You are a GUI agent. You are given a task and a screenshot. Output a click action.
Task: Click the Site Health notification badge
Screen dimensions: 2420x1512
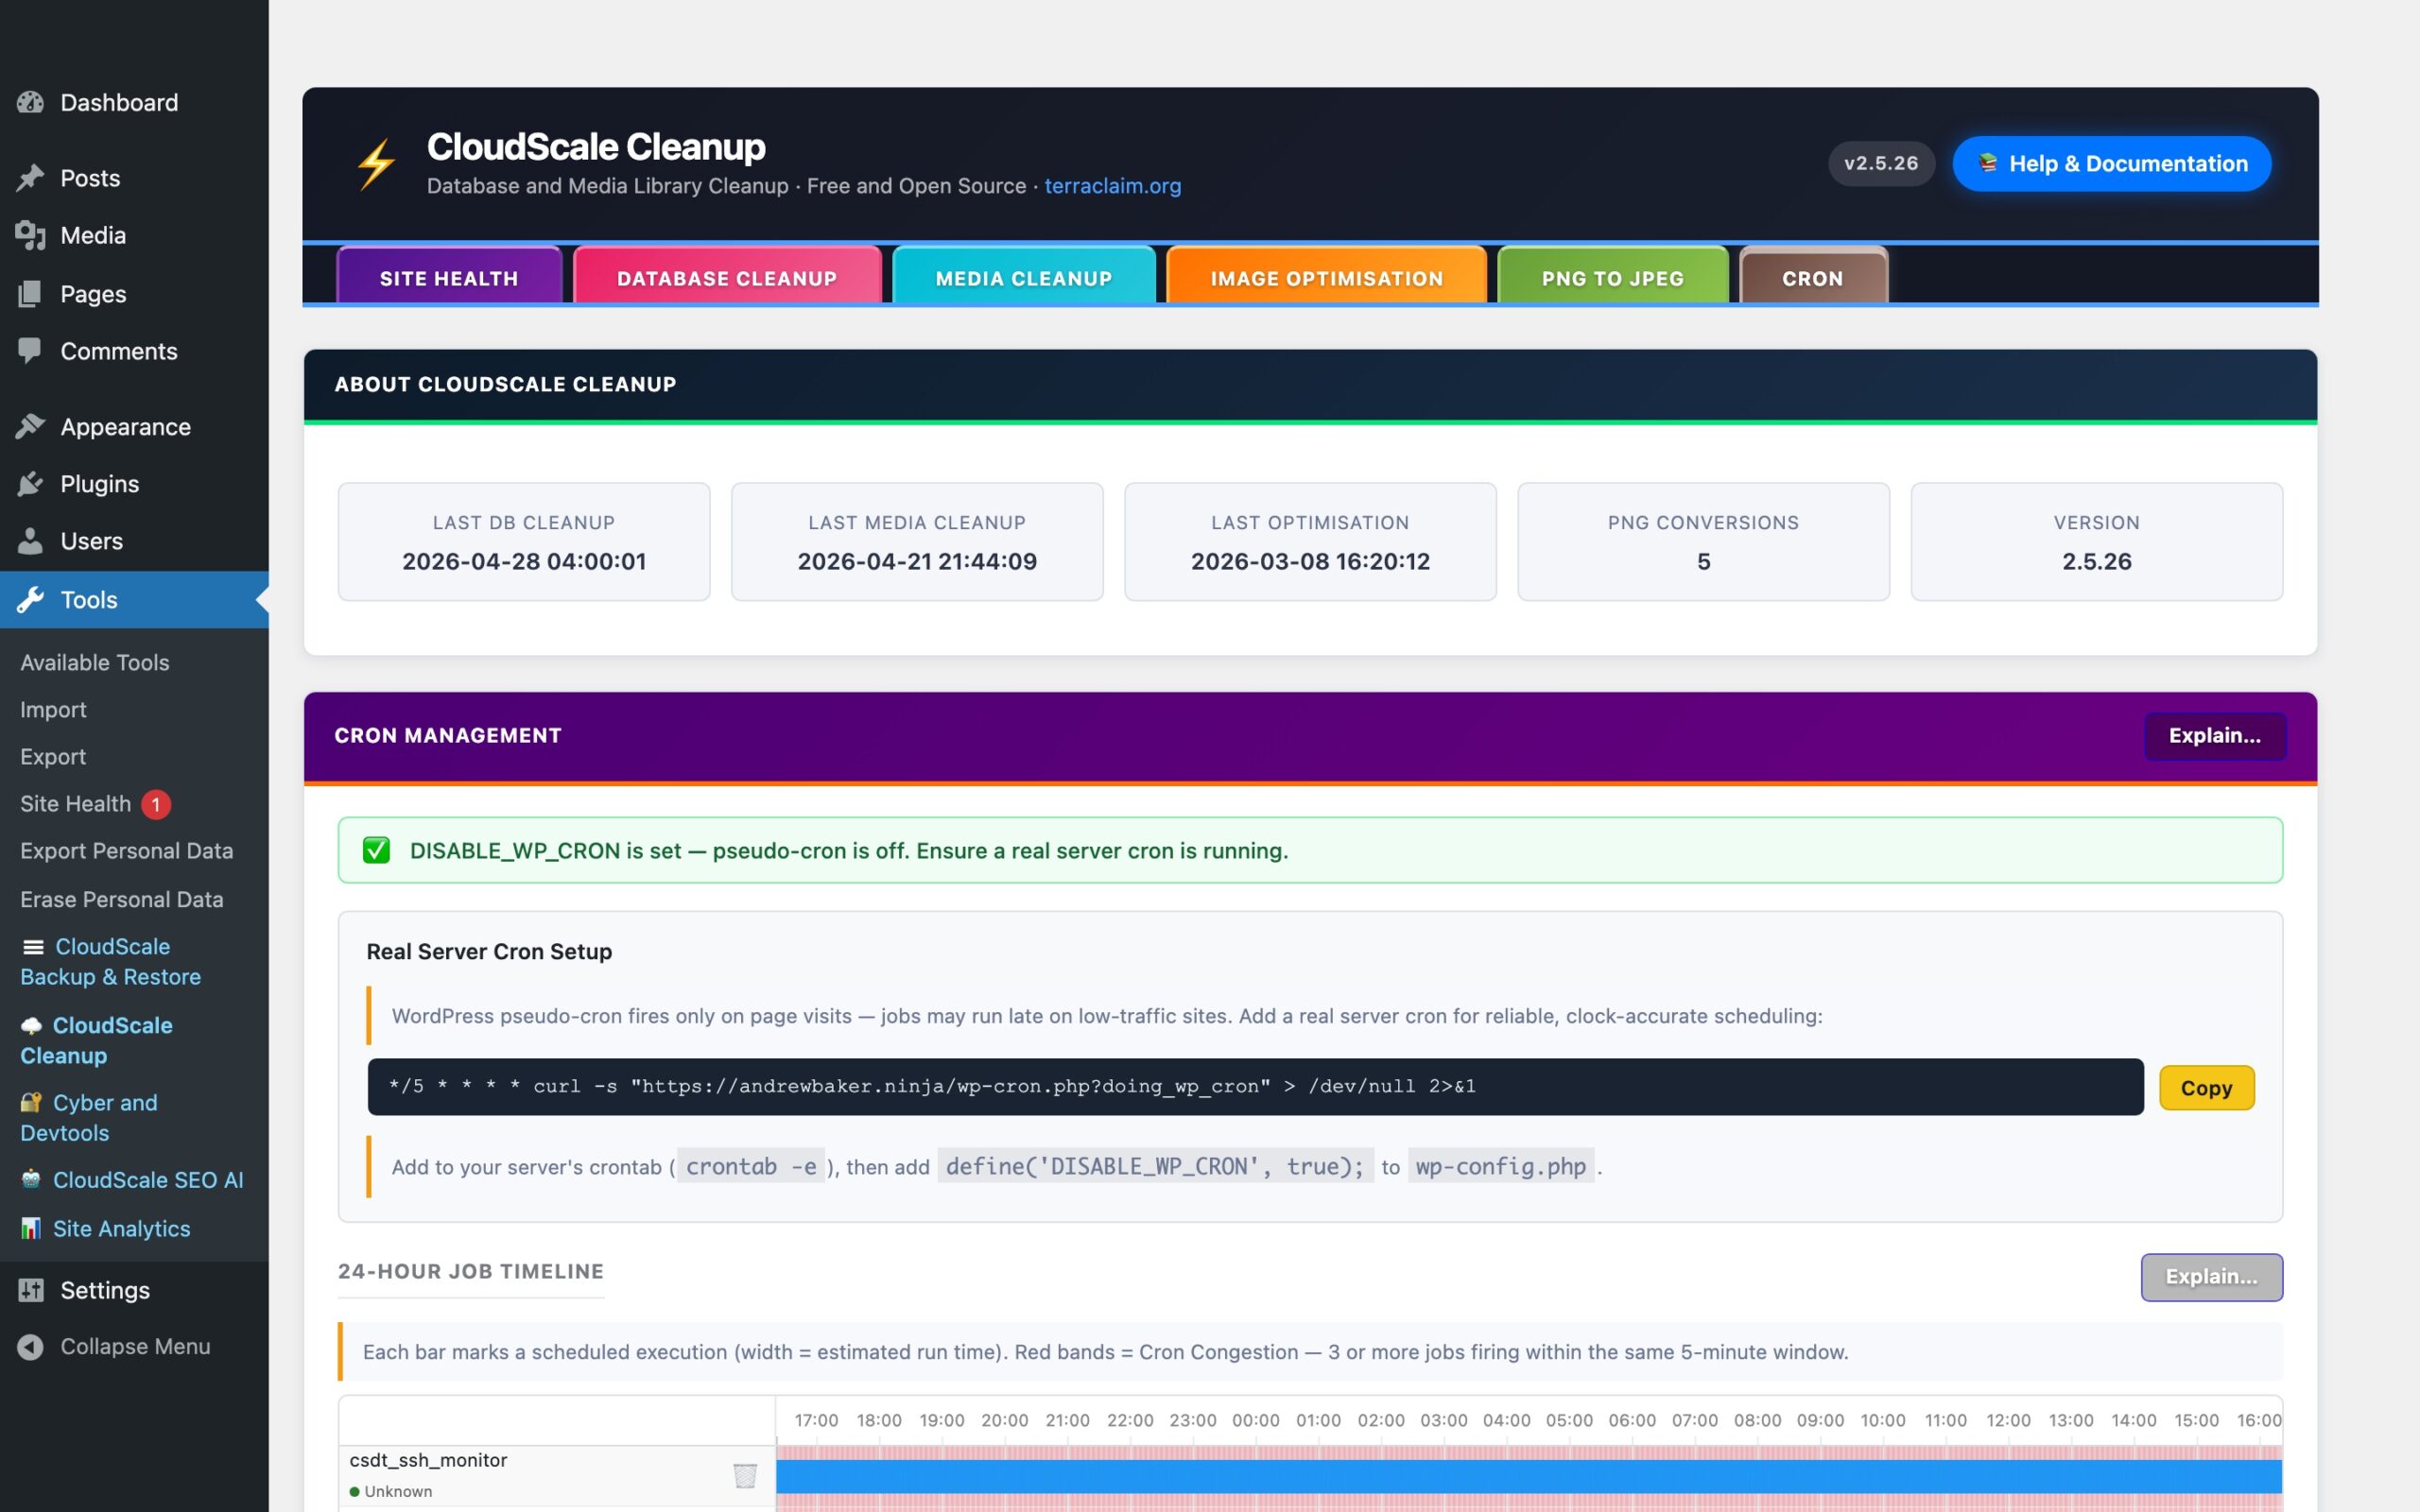156,804
